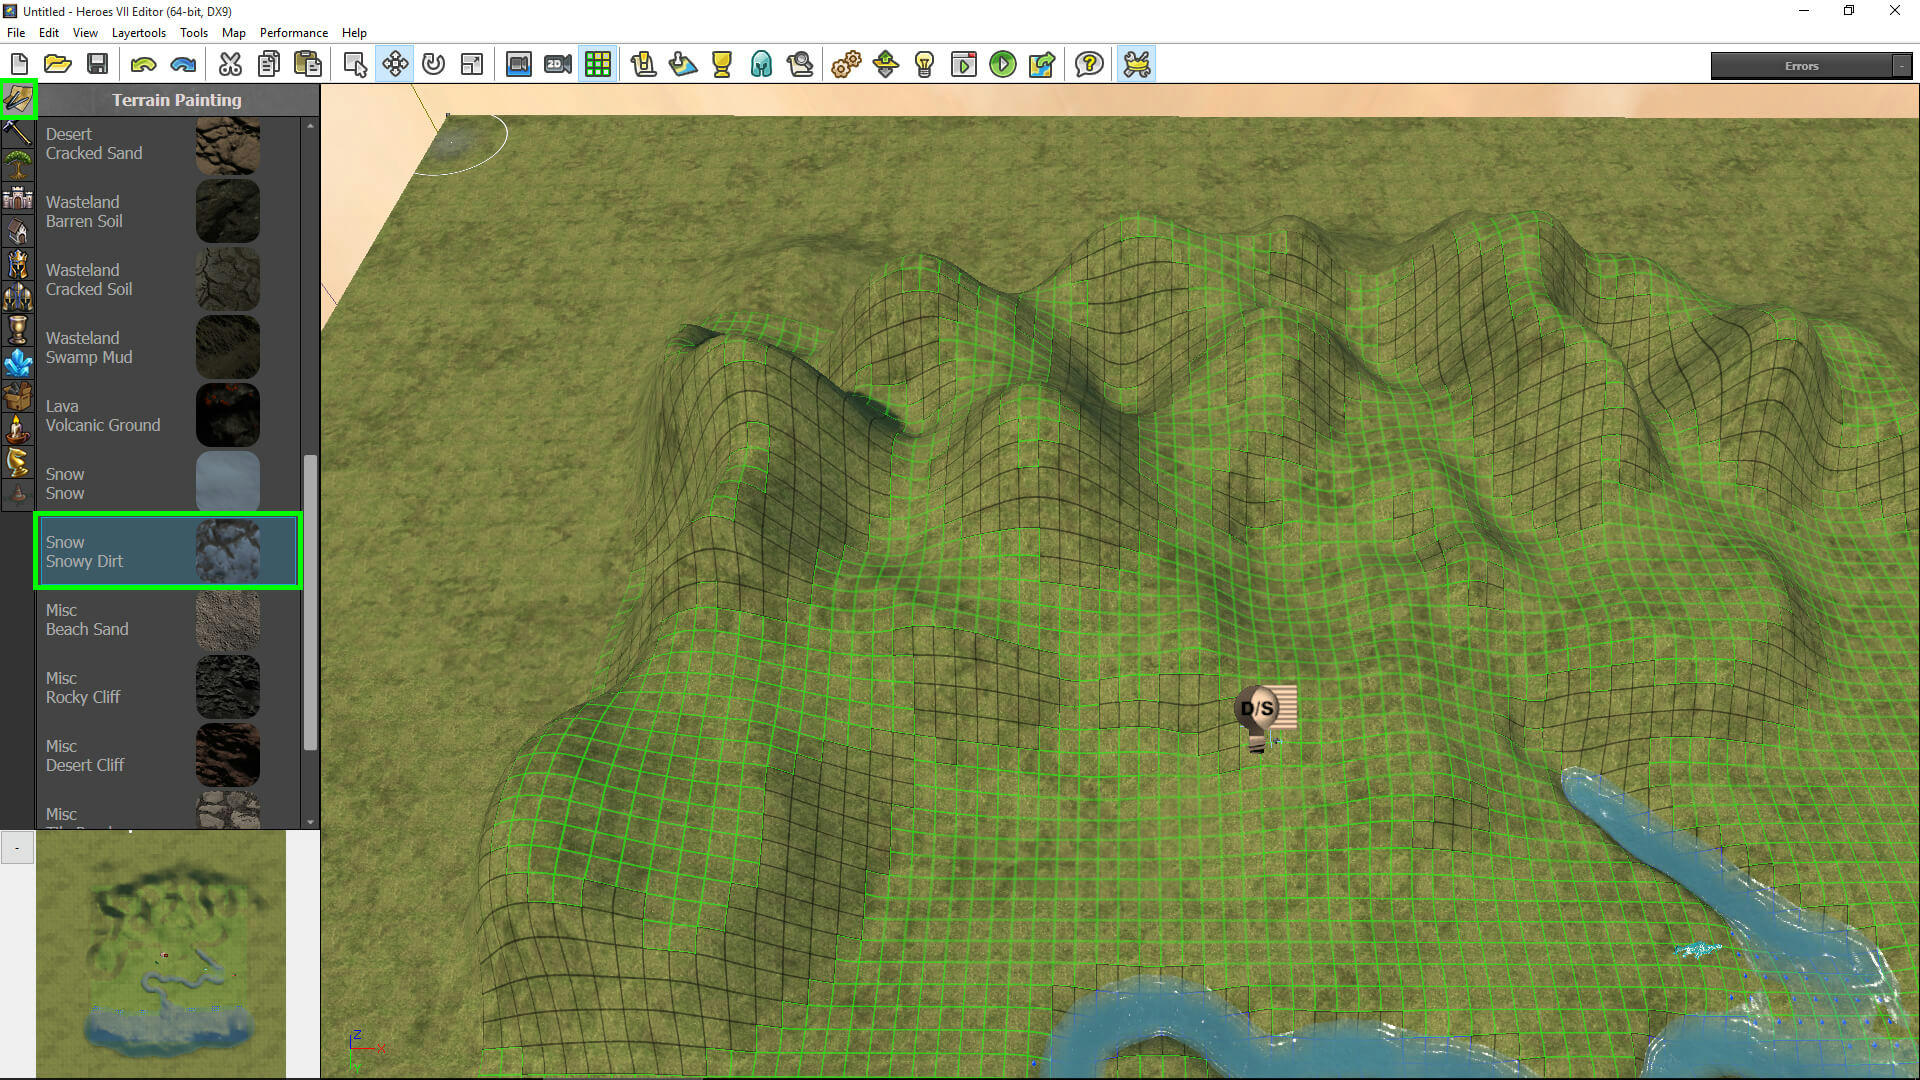1920x1080 pixels.
Task: Open the golden chess knight category
Action: [18, 462]
